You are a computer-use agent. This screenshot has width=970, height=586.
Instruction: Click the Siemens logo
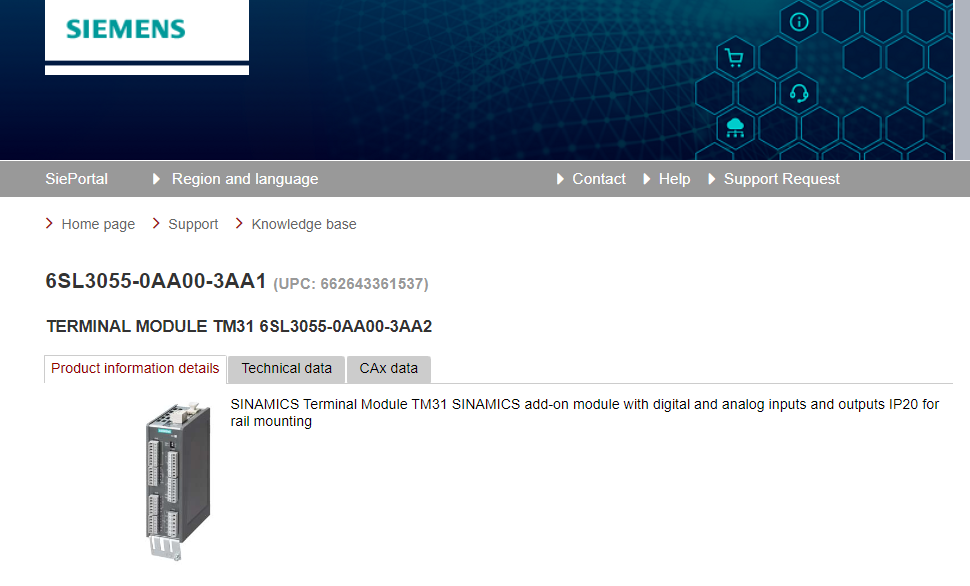click(x=126, y=29)
